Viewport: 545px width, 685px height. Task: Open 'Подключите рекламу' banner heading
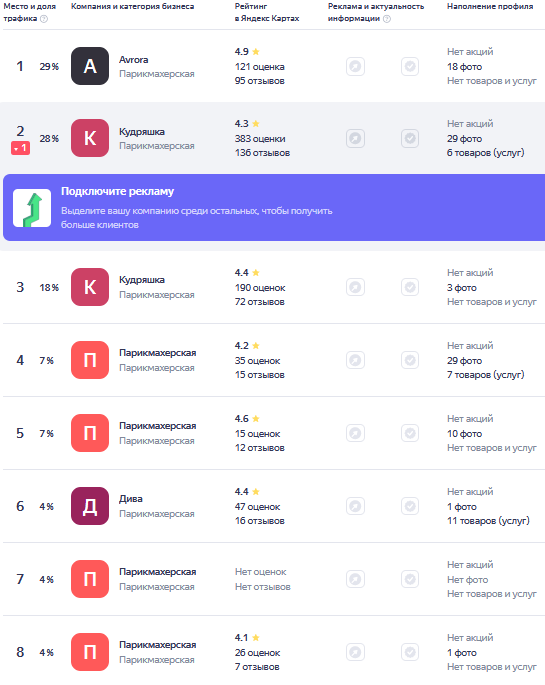(117, 191)
